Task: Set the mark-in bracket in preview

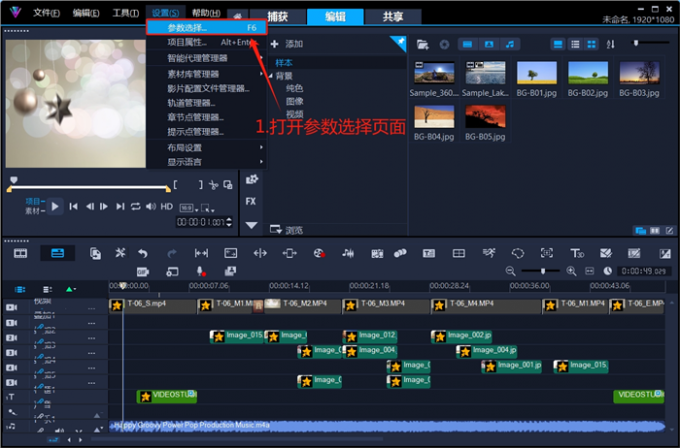Action: click(175, 185)
